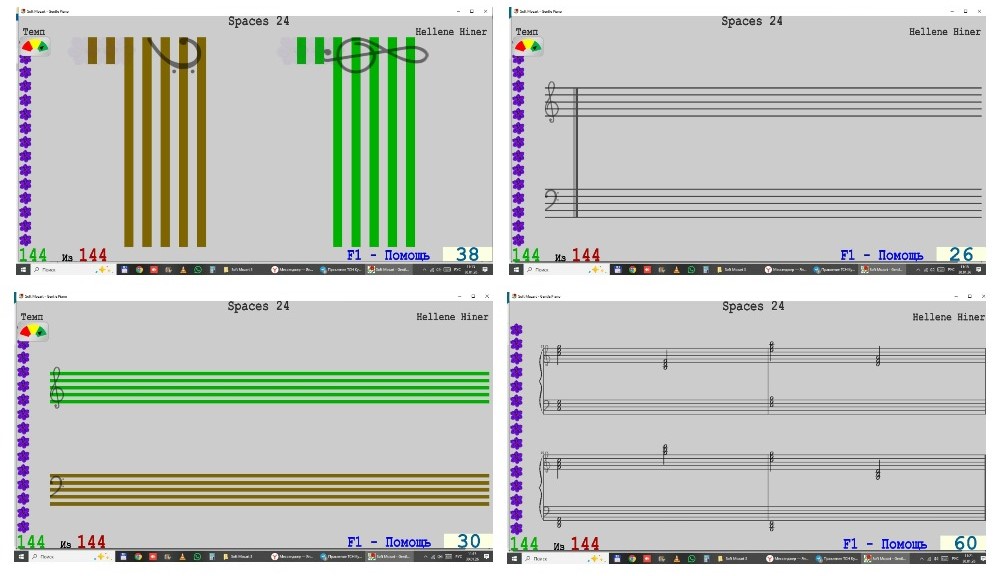This screenshot has height=576, width=1000.
Task: Click the Темп label in the bottom-left panel
Action: pyautogui.click(x=34, y=317)
